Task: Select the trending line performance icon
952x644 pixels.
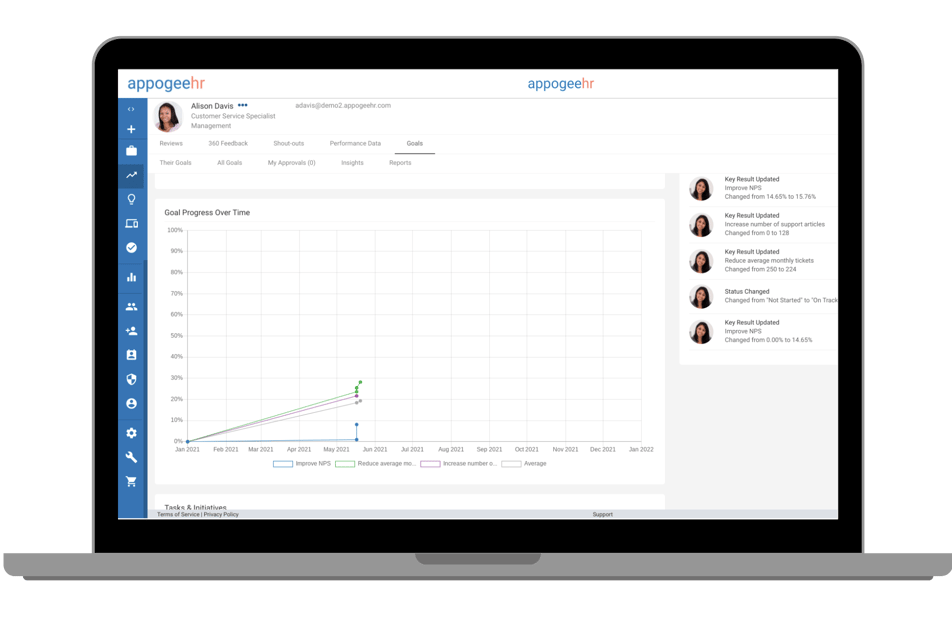Action: (x=131, y=175)
